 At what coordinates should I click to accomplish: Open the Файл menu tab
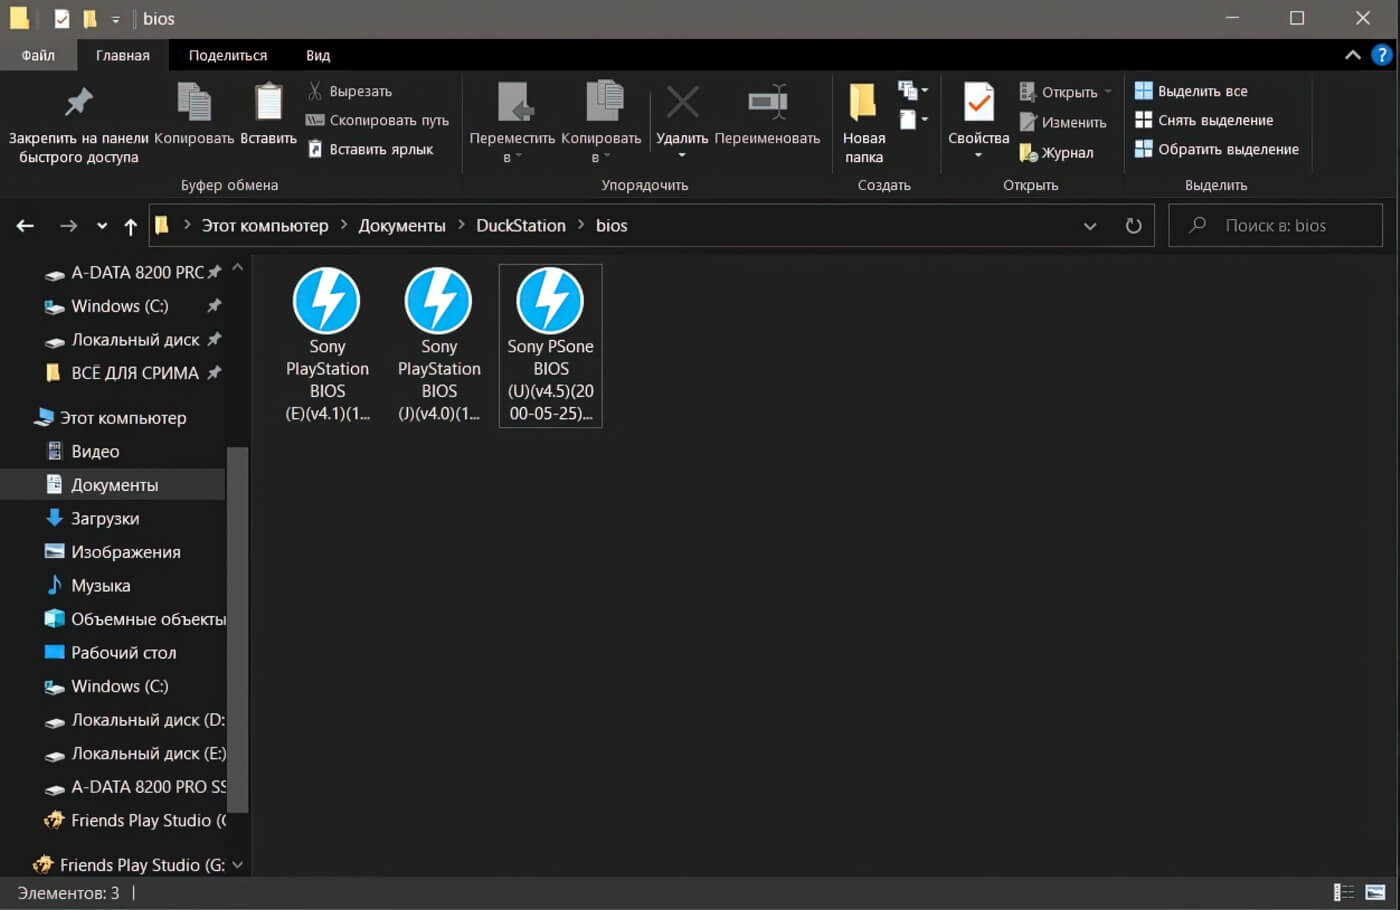click(38, 55)
